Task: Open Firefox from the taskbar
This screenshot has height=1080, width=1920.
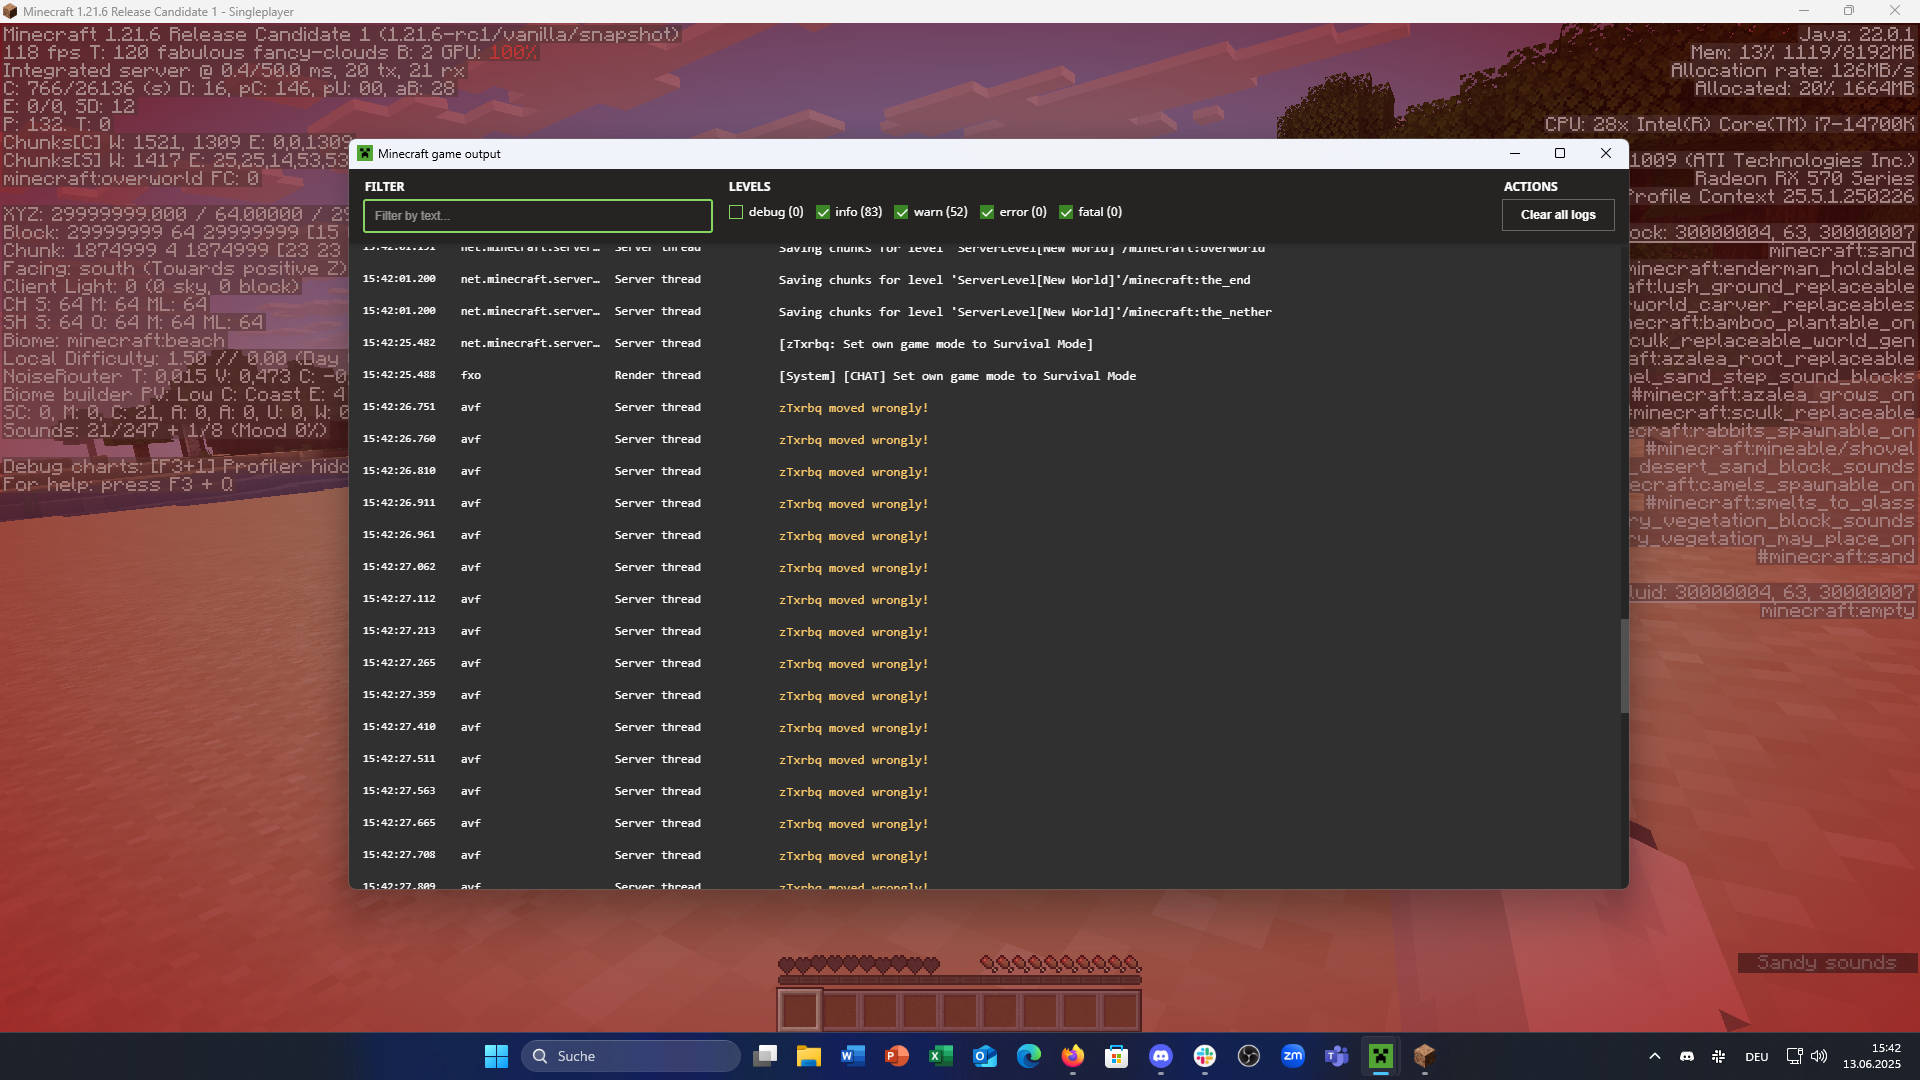Action: 1072,1056
